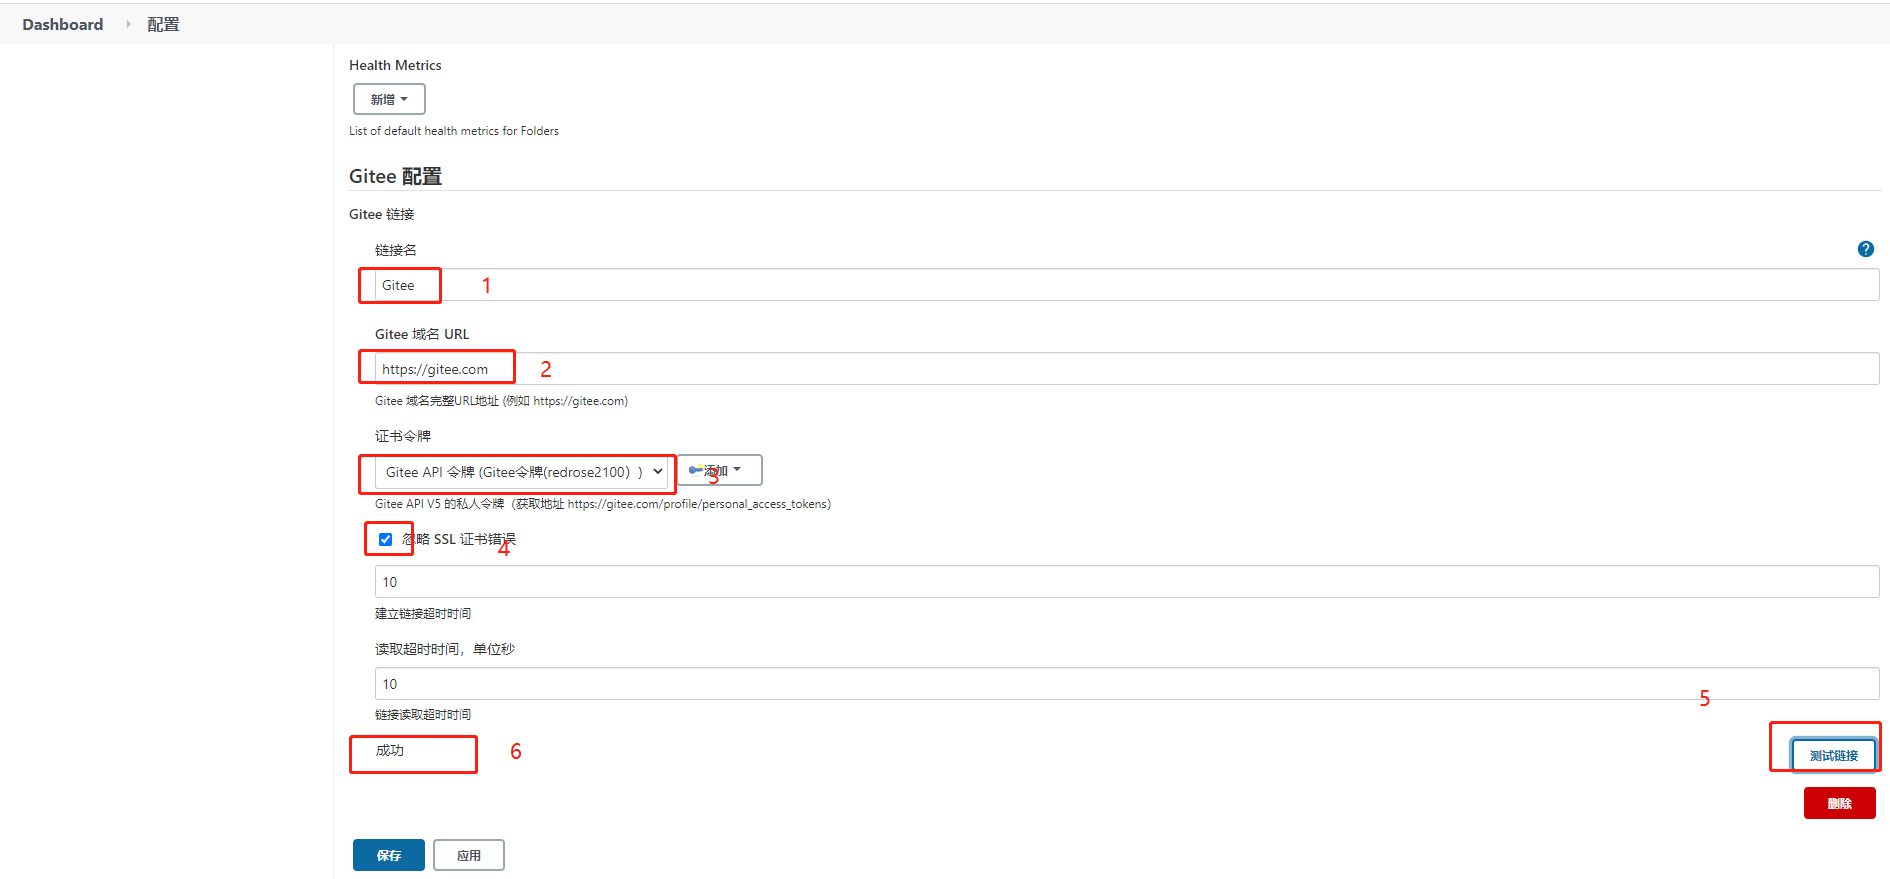The width and height of the screenshot is (1890, 879).
Task: Focus the 链接名 input containing Gitee
Action: [x=1127, y=285]
